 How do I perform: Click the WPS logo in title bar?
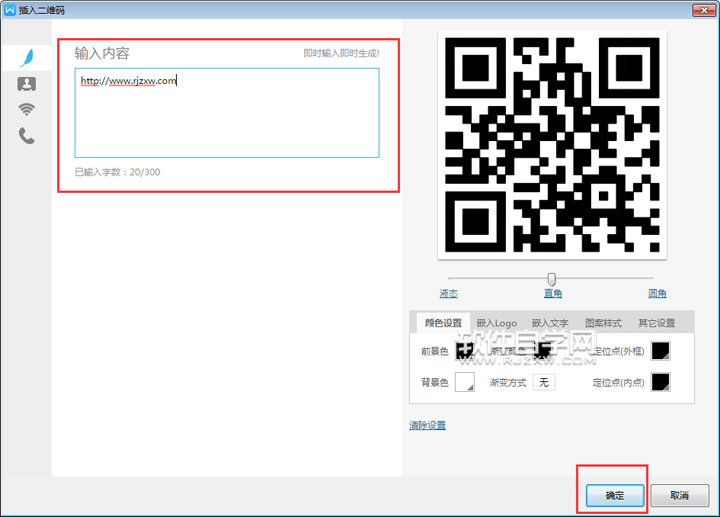tap(10, 9)
